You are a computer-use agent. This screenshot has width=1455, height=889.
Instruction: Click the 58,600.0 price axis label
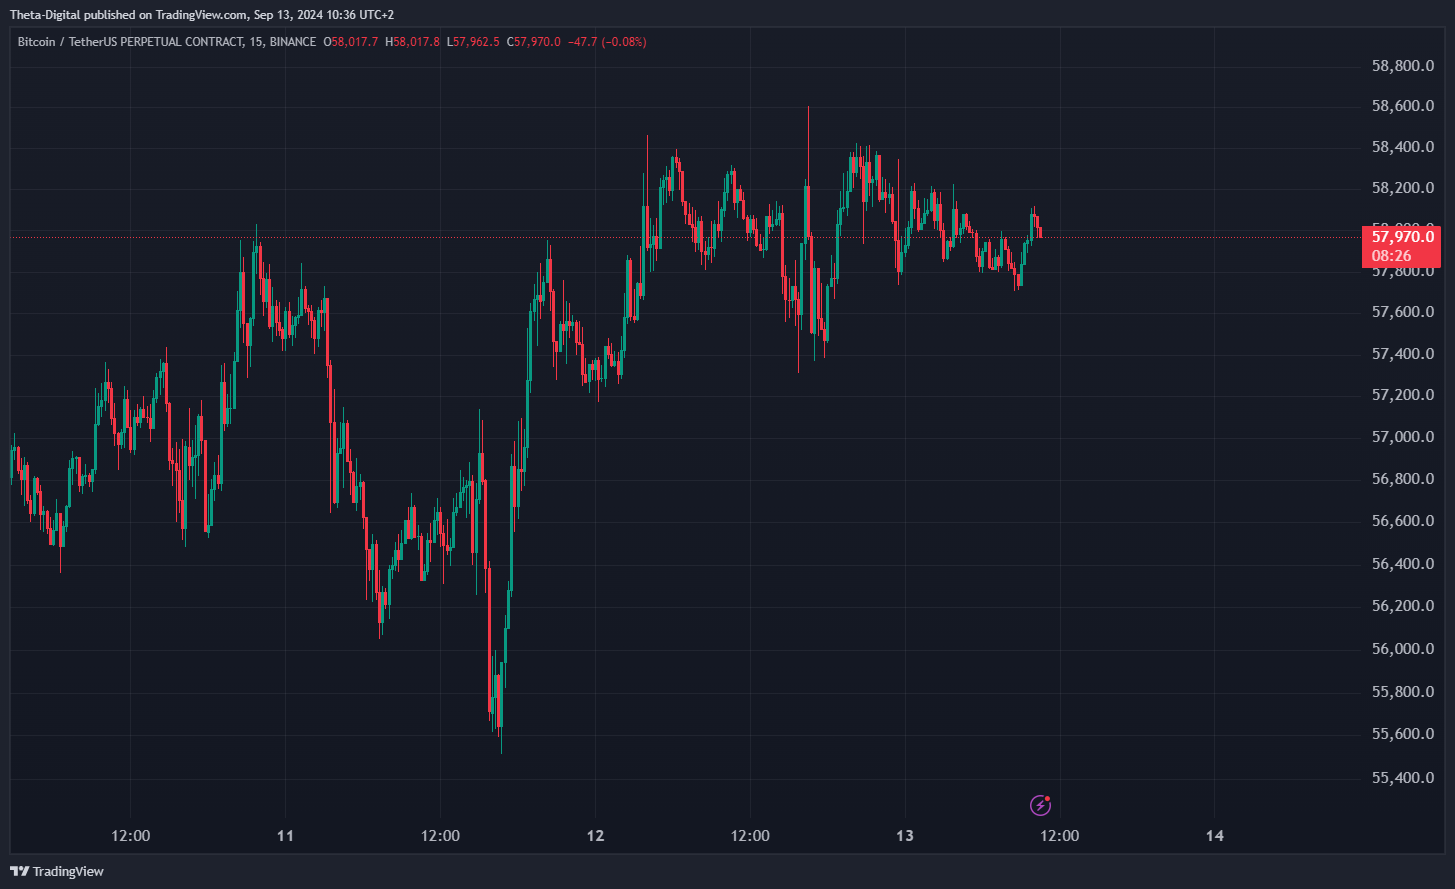[x=1402, y=106]
